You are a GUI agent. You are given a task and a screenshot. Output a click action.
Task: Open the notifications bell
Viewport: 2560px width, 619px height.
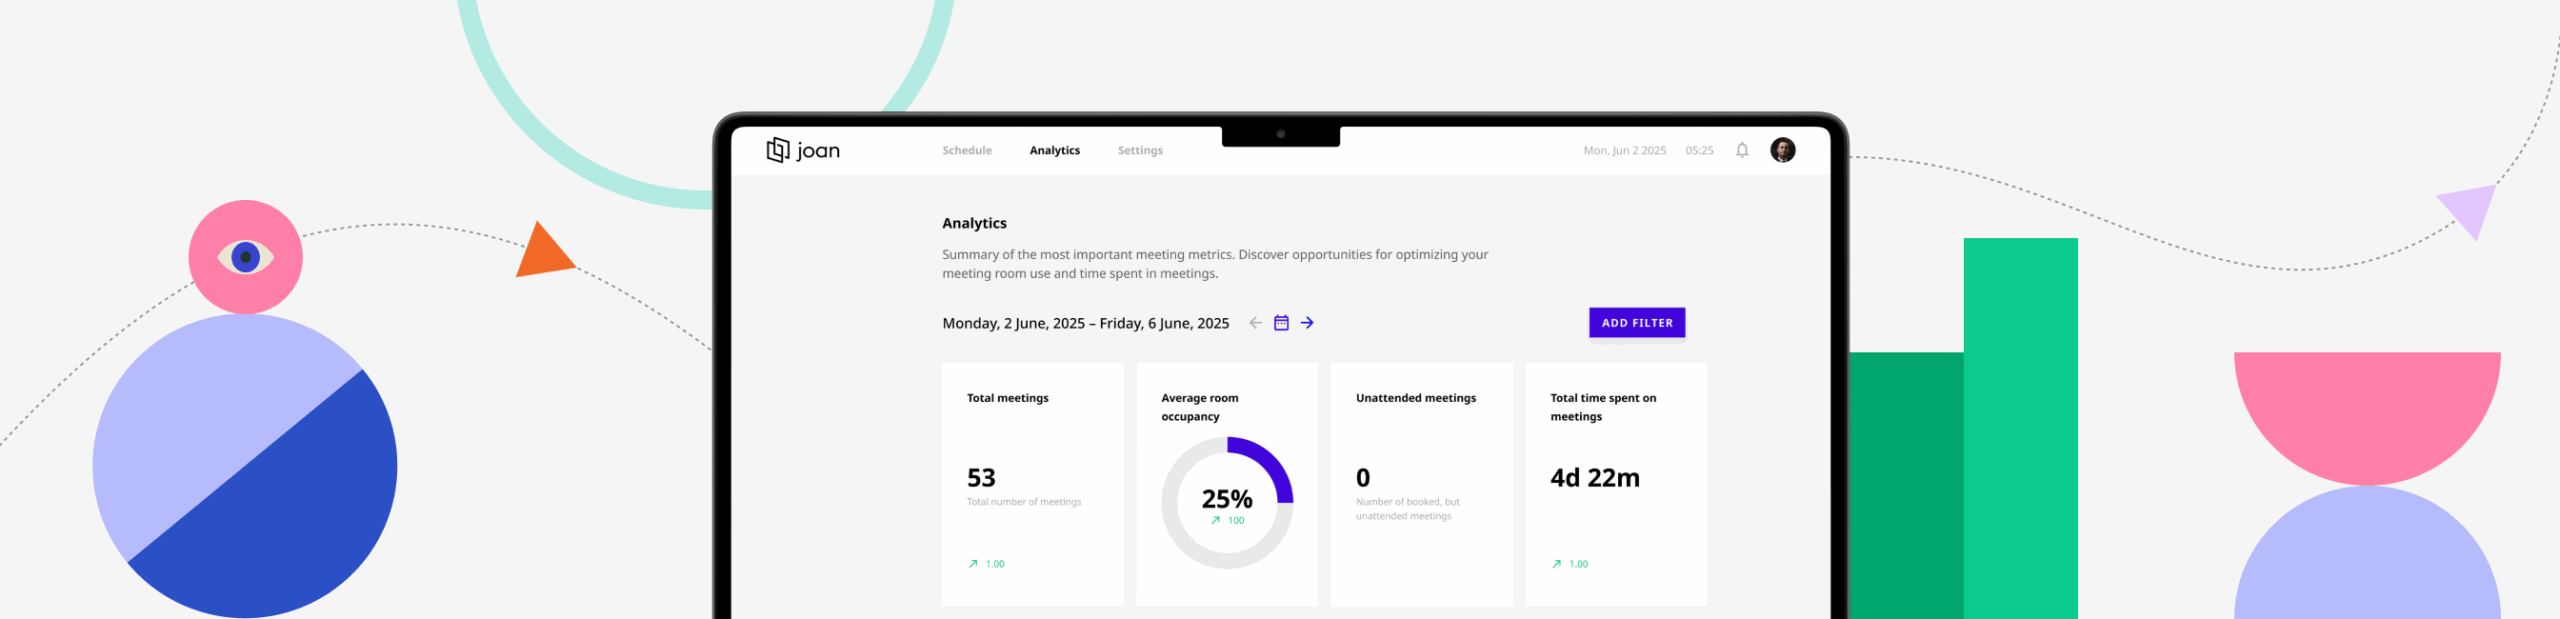pos(1741,150)
